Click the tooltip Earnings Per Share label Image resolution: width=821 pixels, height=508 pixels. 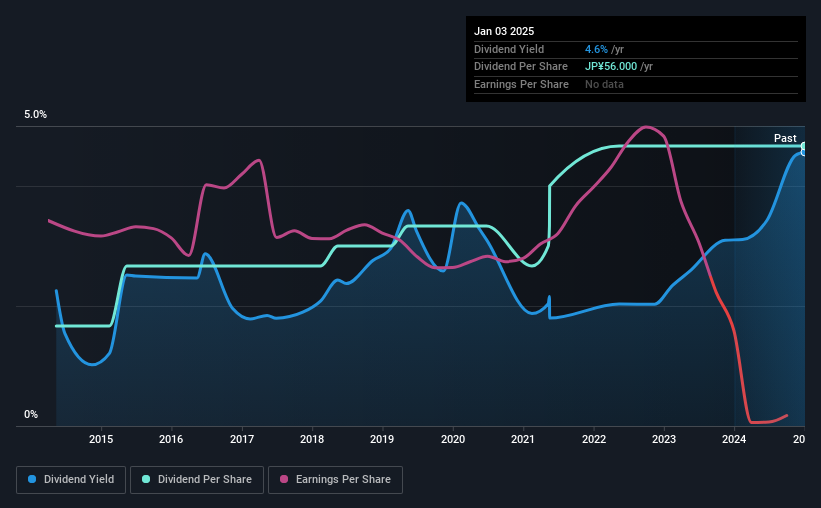(521, 84)
